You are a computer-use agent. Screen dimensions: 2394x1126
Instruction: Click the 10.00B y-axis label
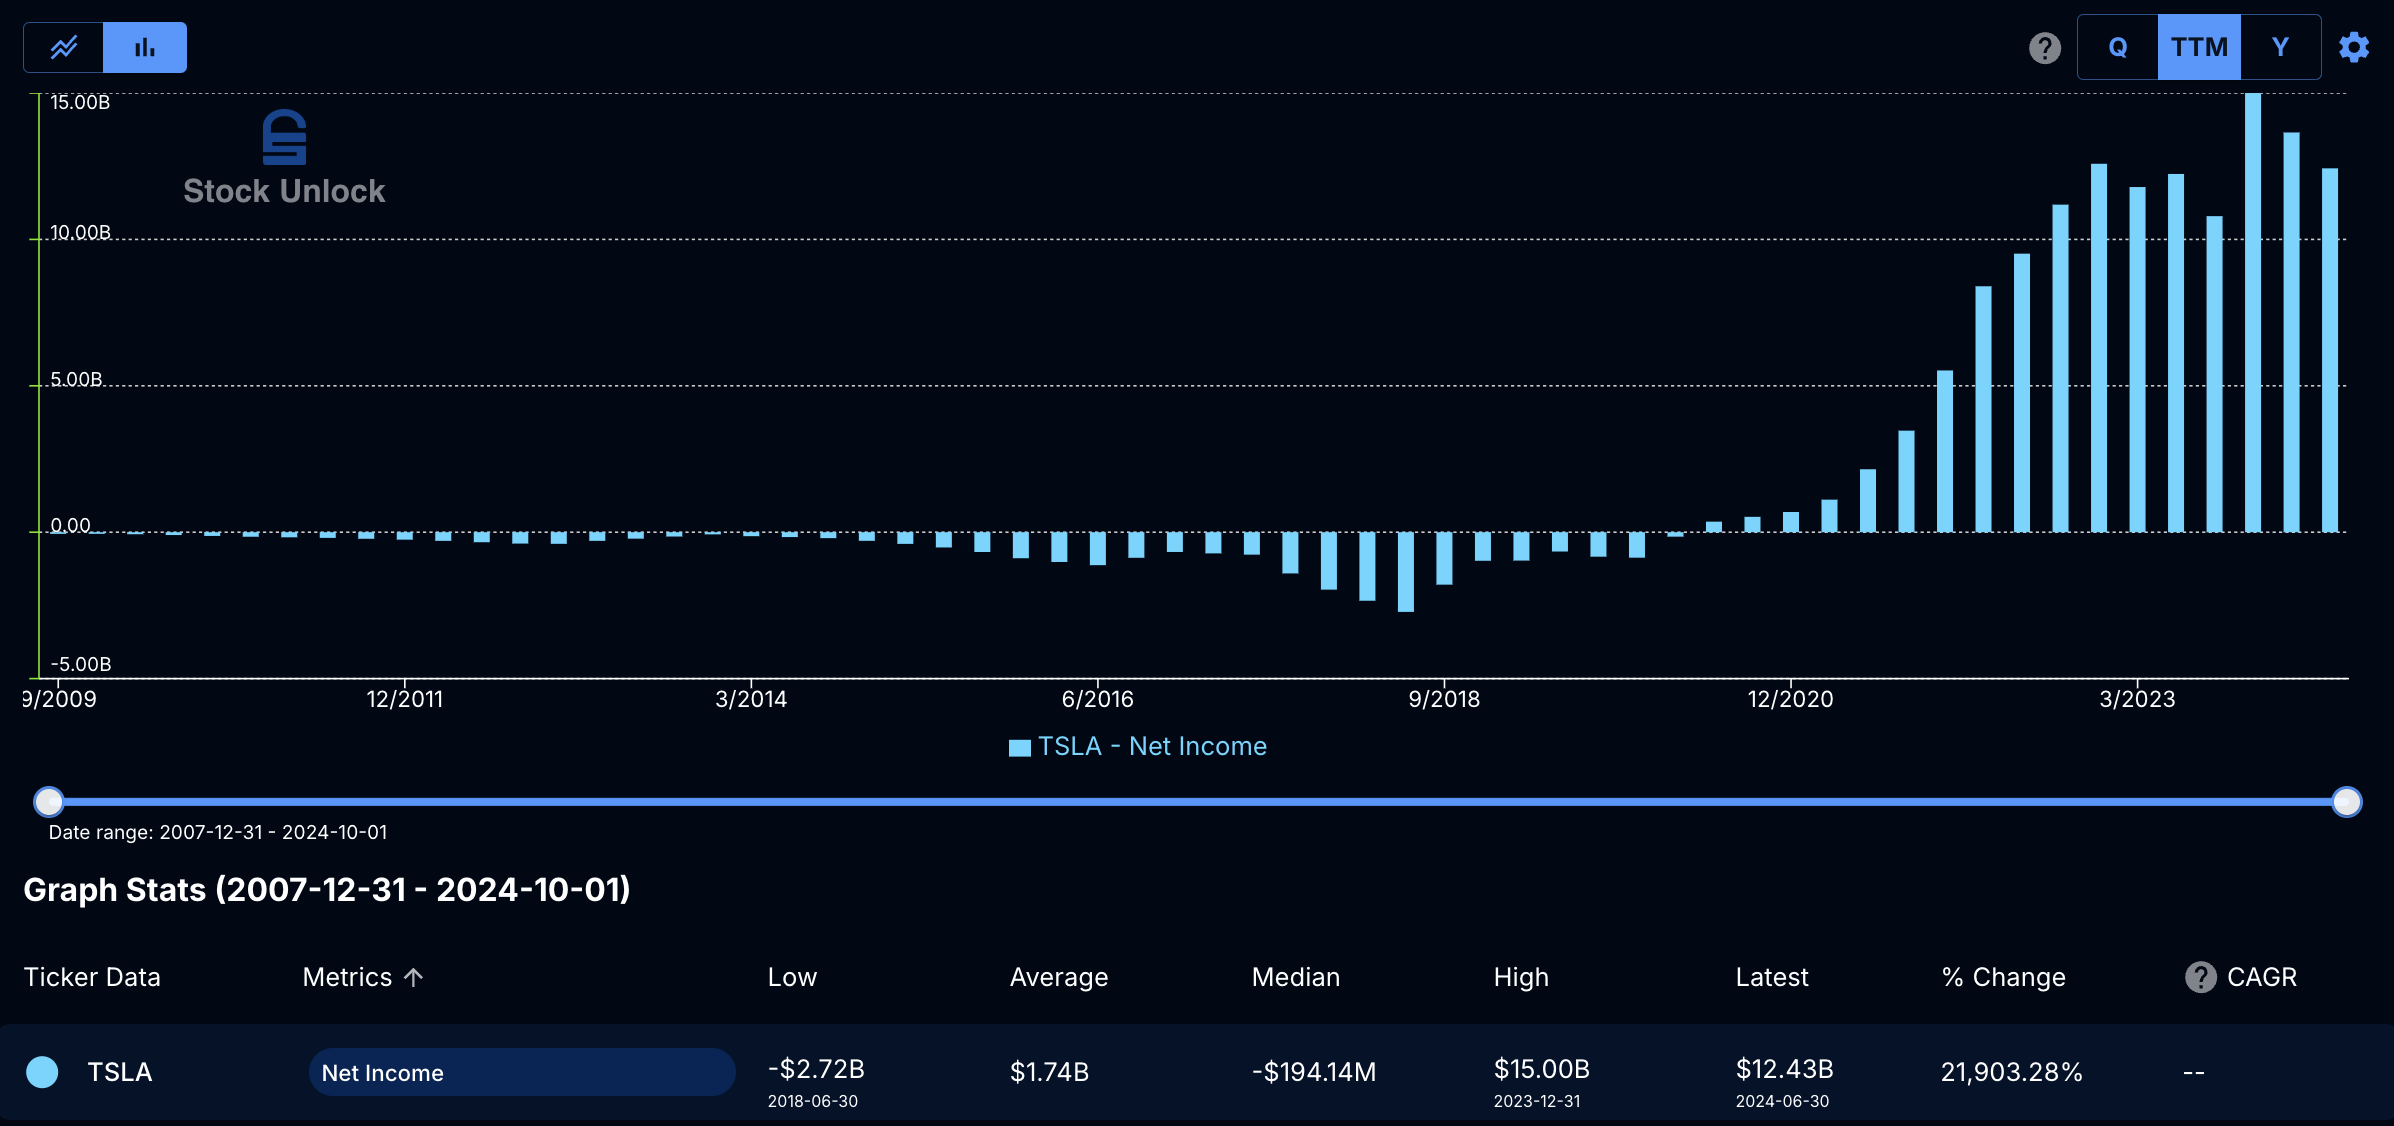[80, 232]
